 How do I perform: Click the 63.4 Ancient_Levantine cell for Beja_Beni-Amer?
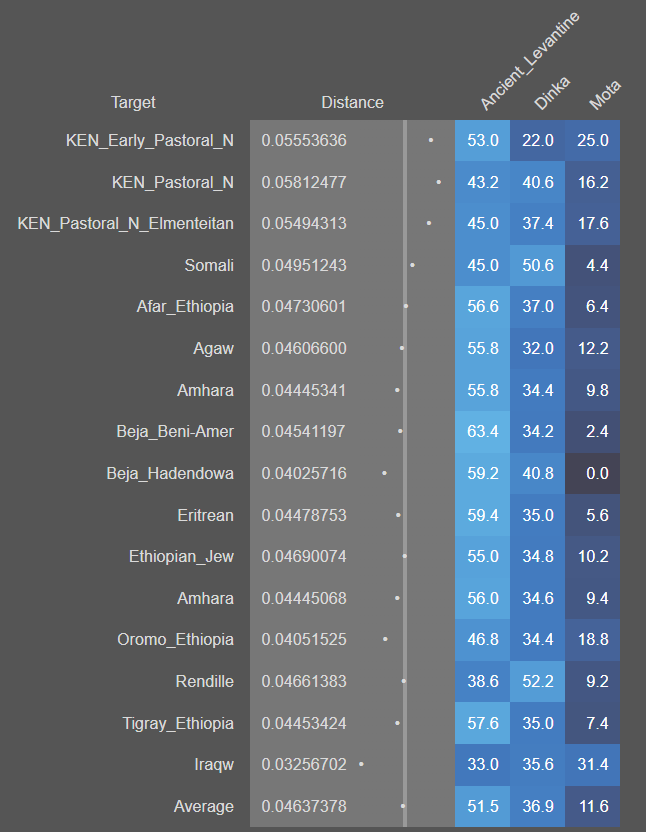click(482, 431)
